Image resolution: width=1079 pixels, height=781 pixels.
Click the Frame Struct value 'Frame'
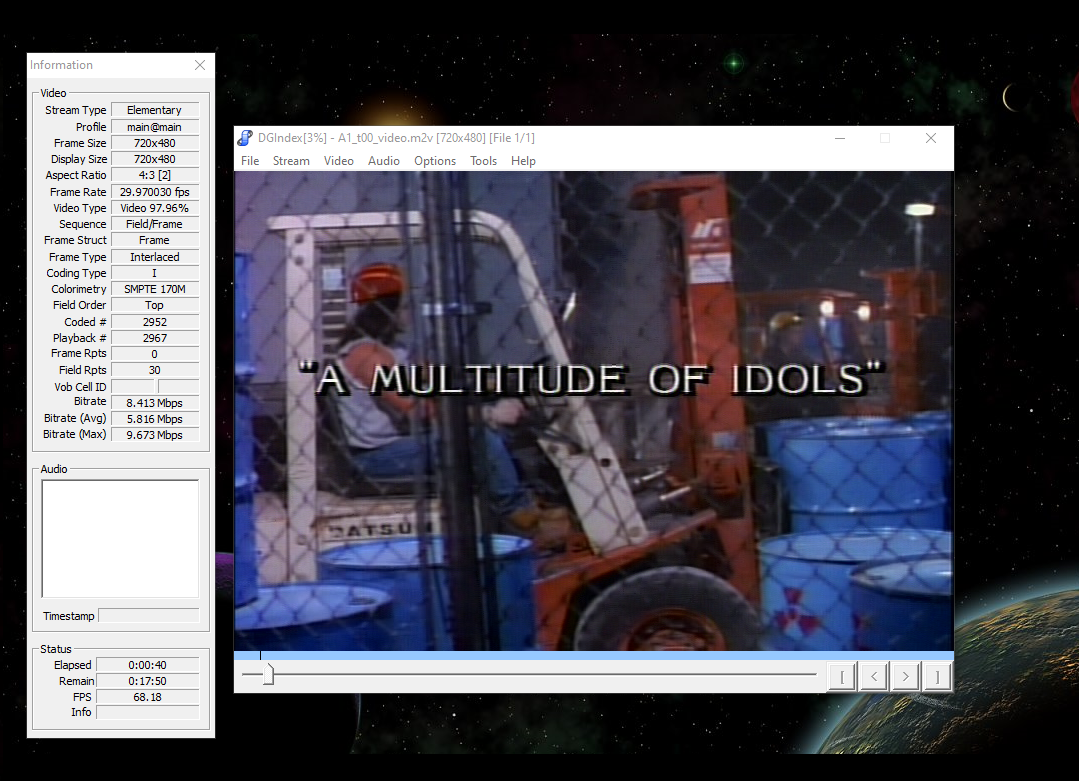[x=155, y=240]
